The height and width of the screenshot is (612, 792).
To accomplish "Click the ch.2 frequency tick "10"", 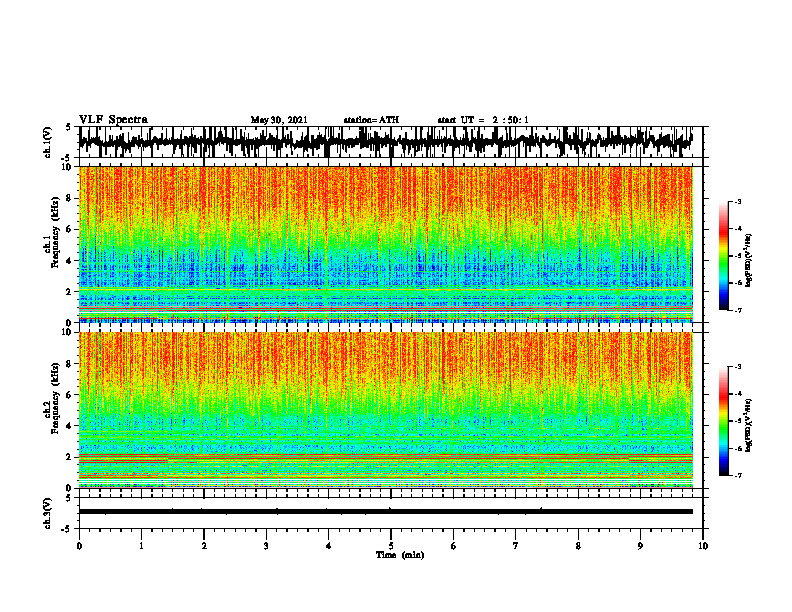I will tap(67, 332).
